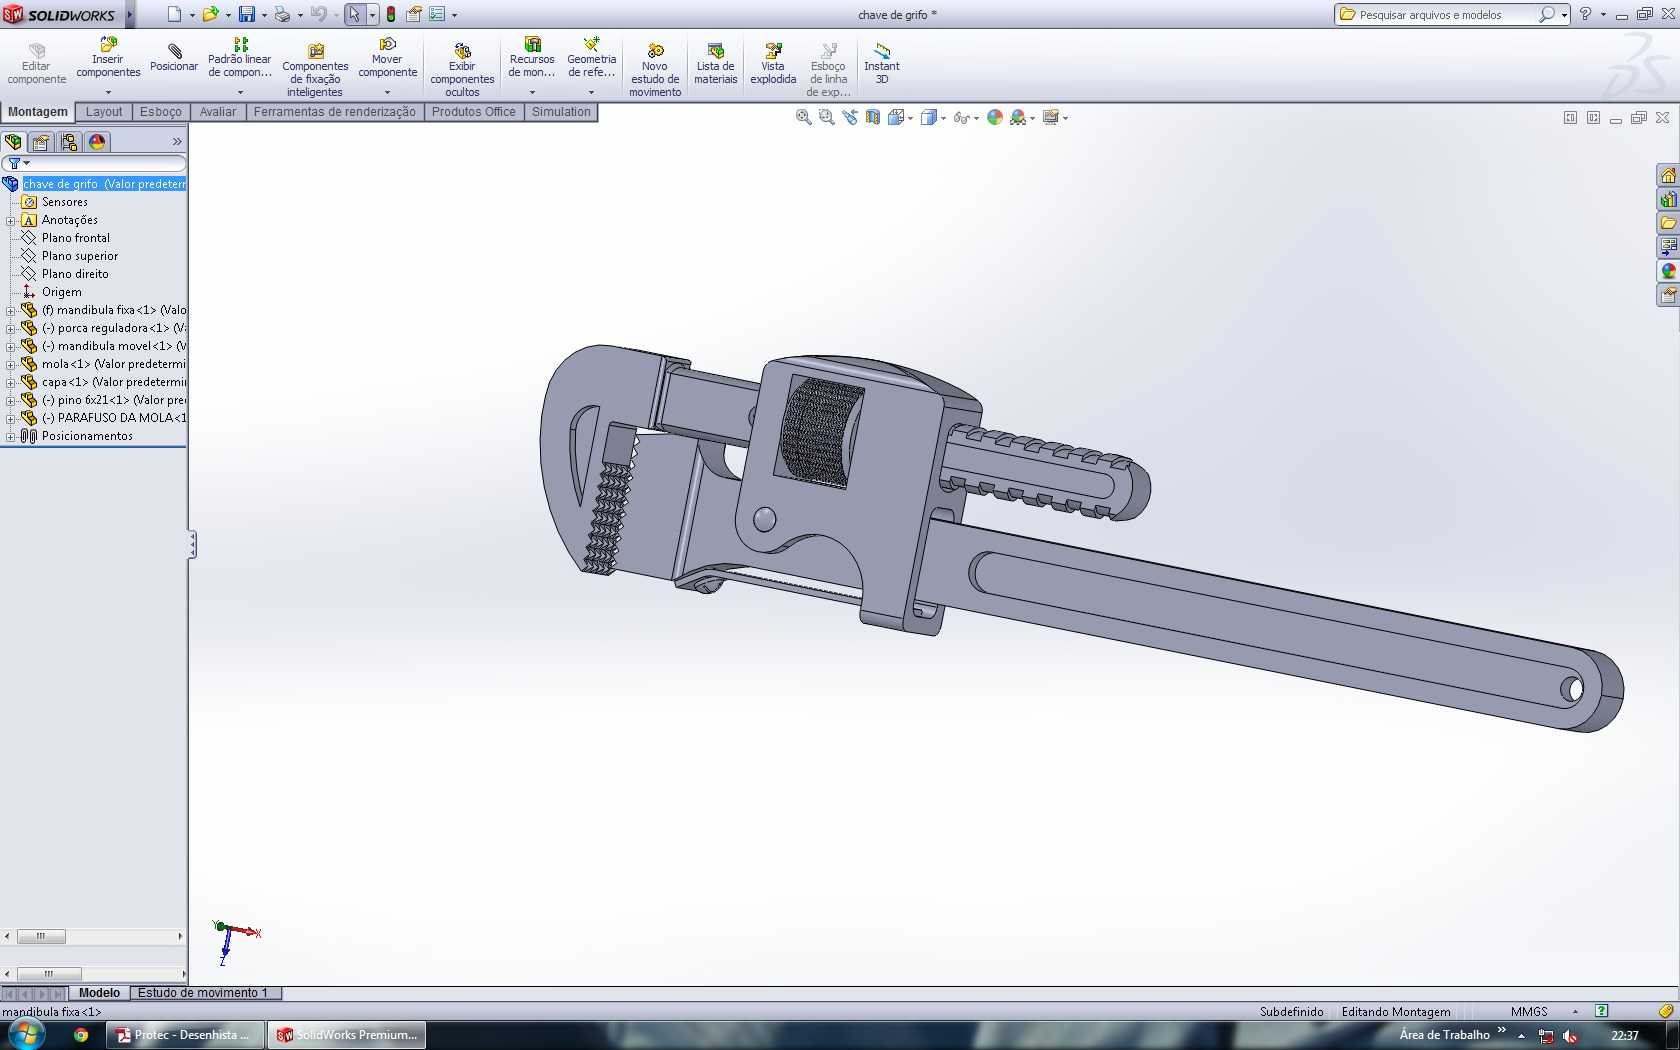The height and width of the screenshot is (1050, 1680).
Task: Select mola<1> component in tree
Action: 113,364
